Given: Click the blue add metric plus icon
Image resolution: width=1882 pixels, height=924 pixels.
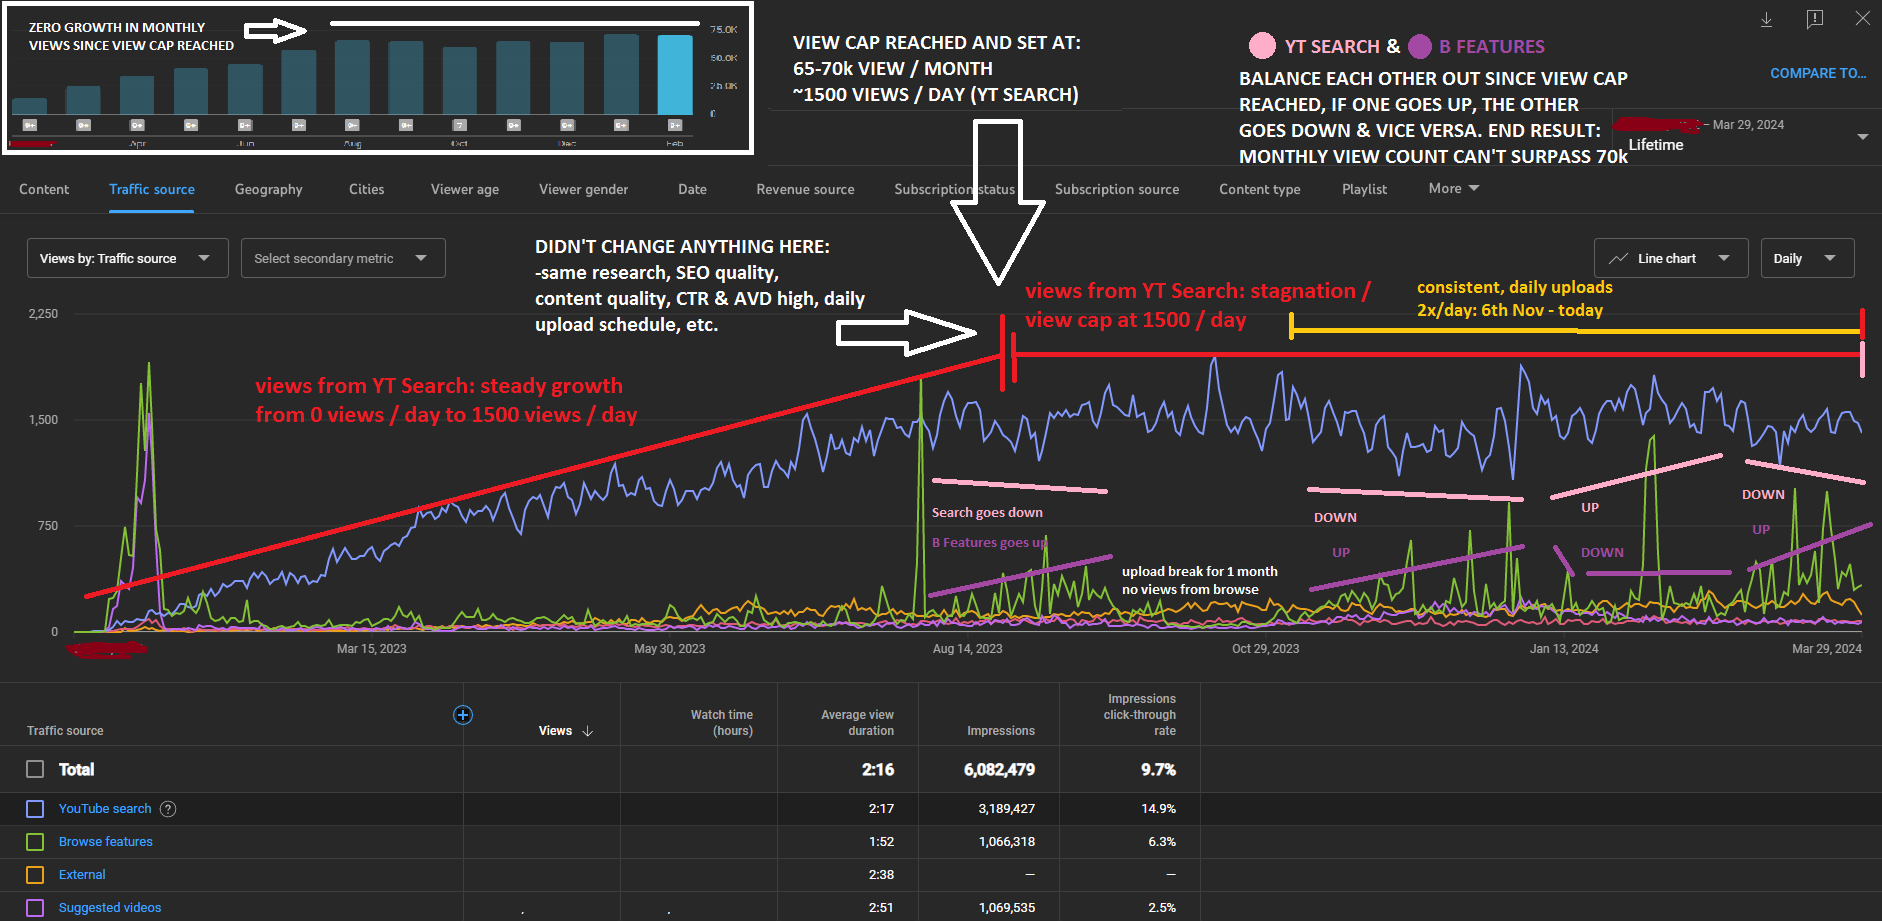Looking at the screenshot, I should [x=463, y=715].
